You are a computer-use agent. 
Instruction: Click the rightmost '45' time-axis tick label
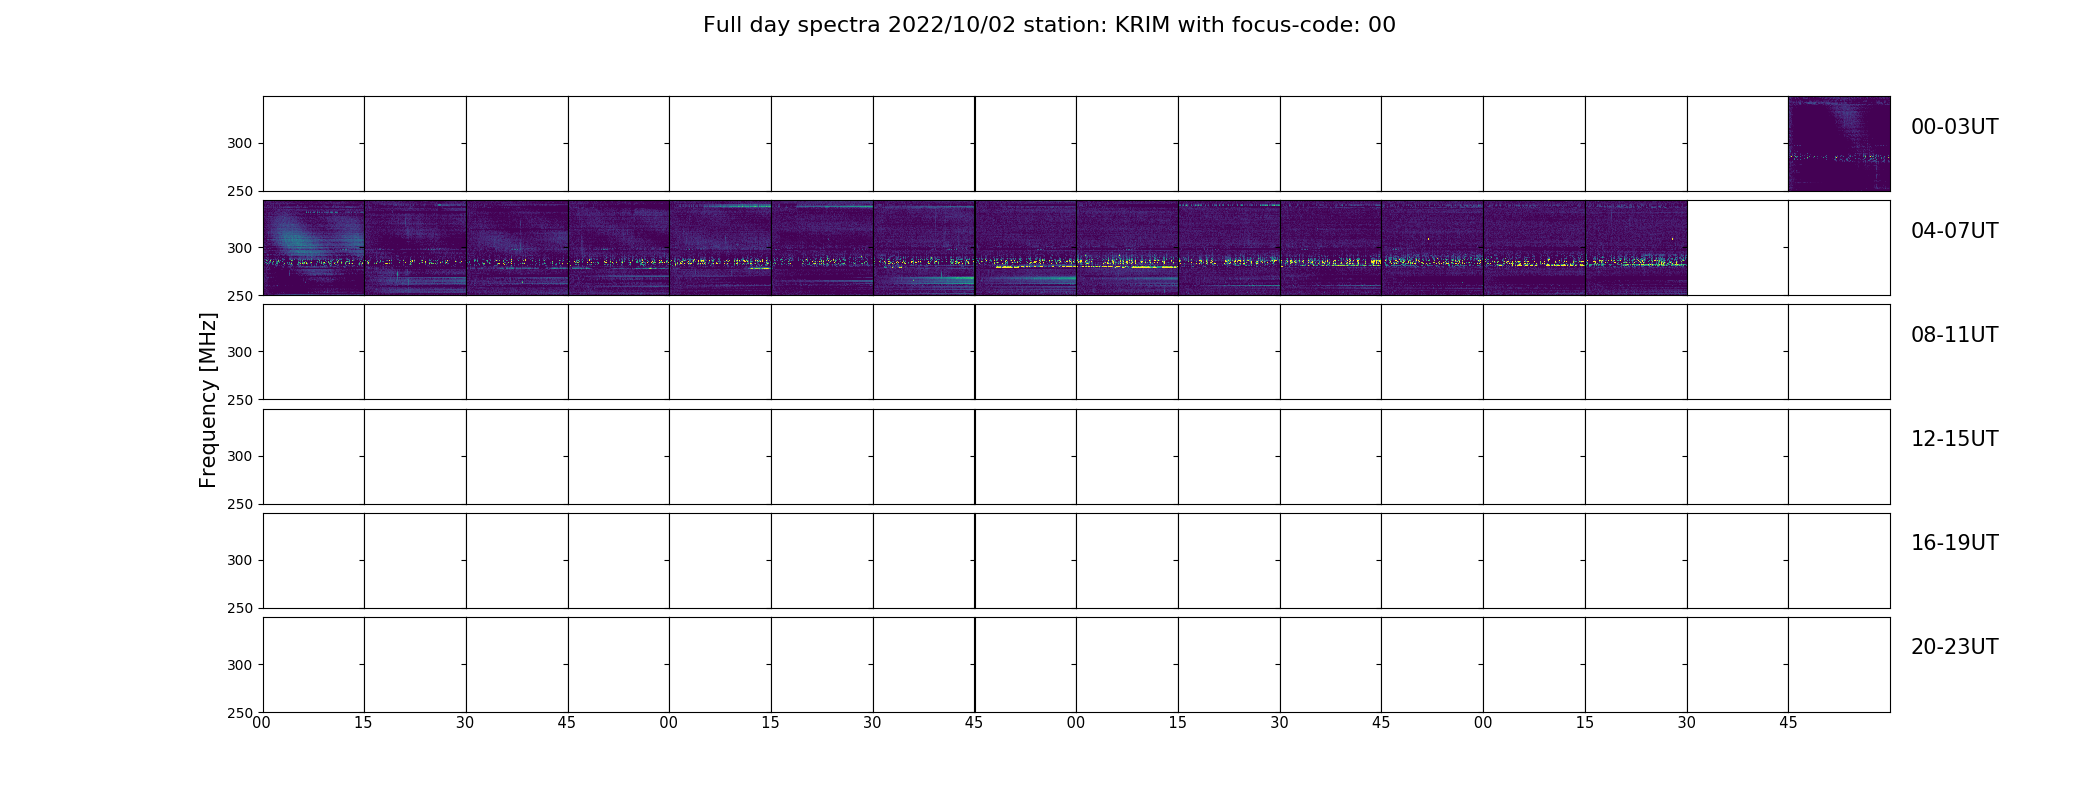point(1788,723)
